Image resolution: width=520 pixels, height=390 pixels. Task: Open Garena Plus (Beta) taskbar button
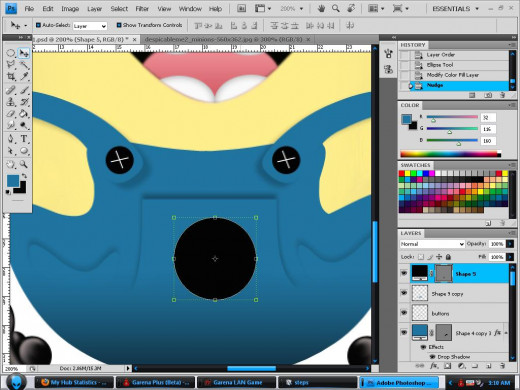[x=155, y=382]
